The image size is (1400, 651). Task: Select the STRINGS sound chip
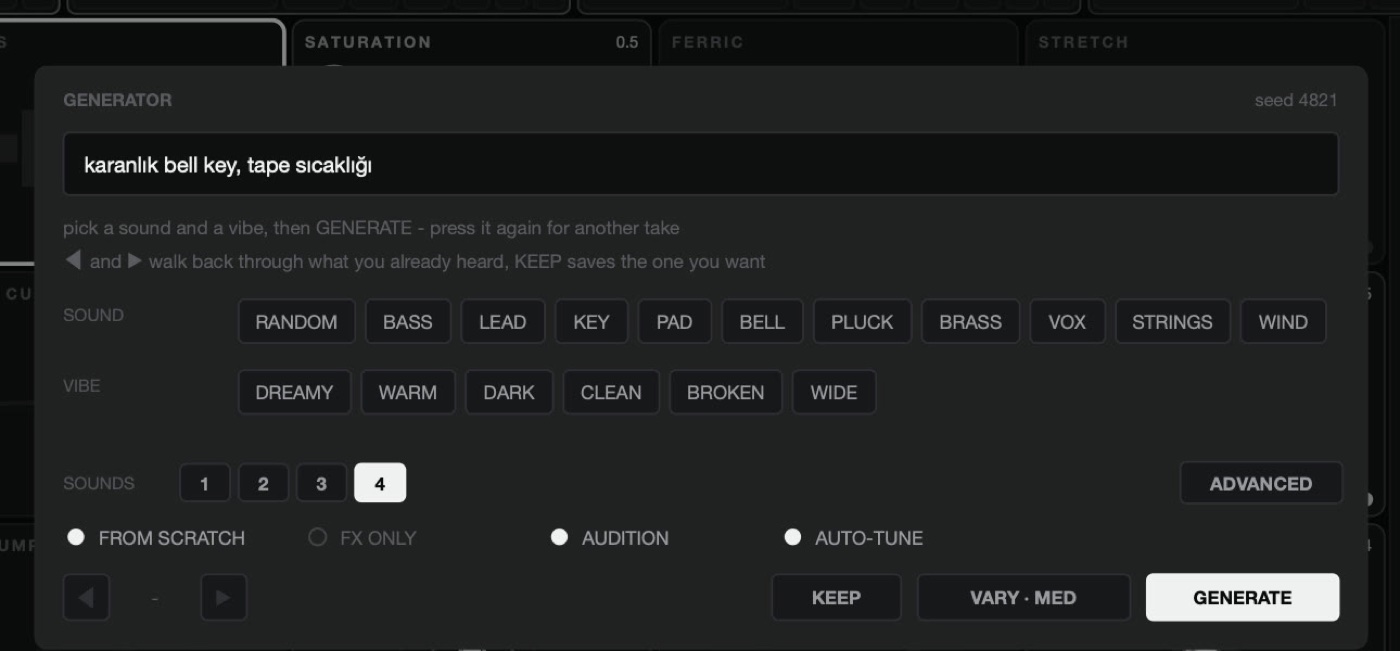(x=1172, y=322)
